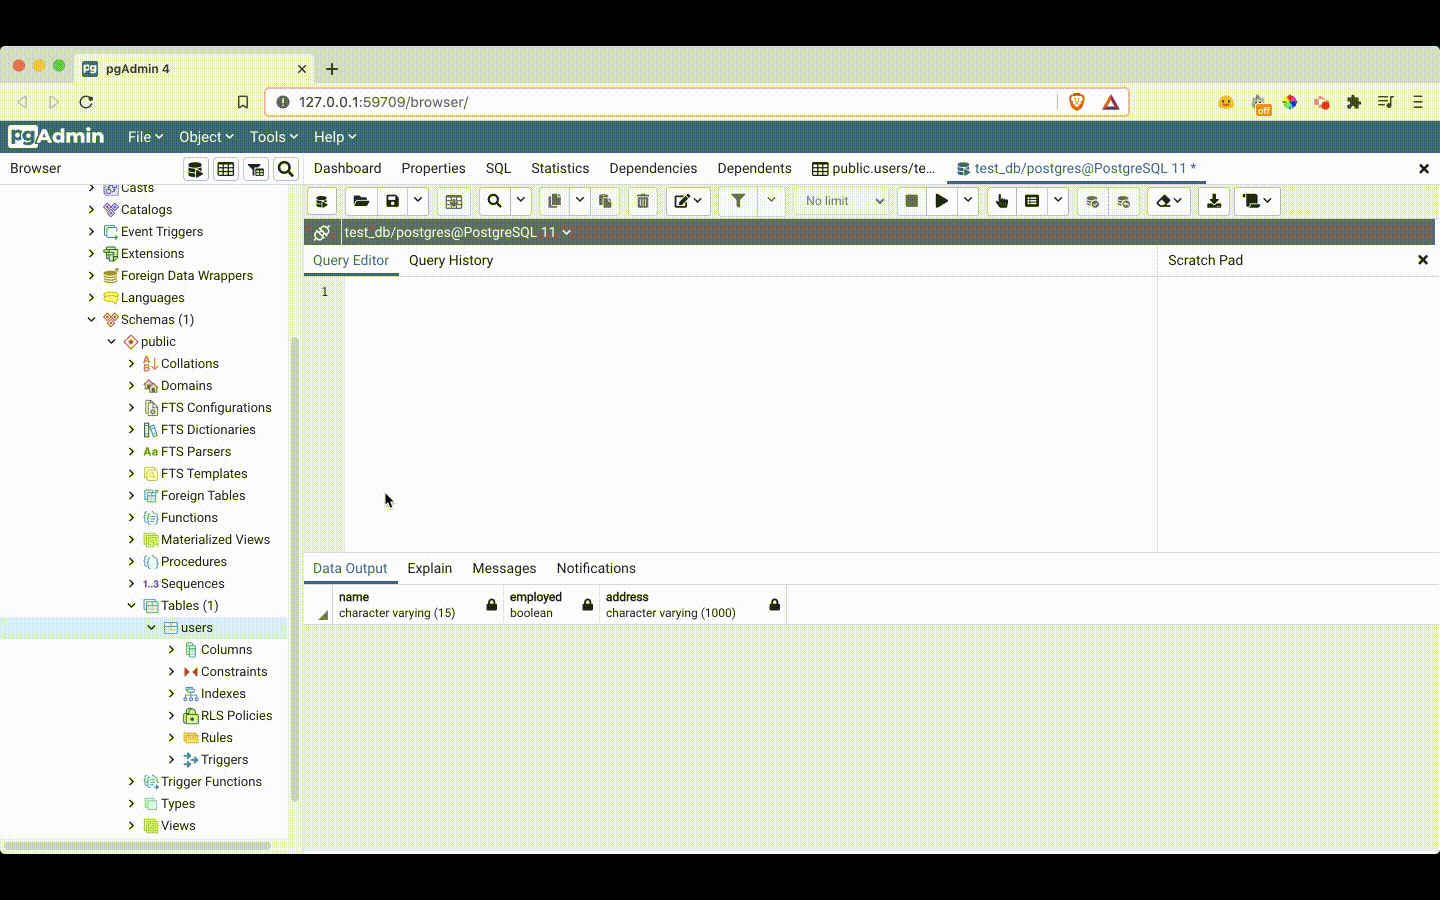1440x900 pixels.
Task: Execute query with the play button
Action: click(942, 201)
